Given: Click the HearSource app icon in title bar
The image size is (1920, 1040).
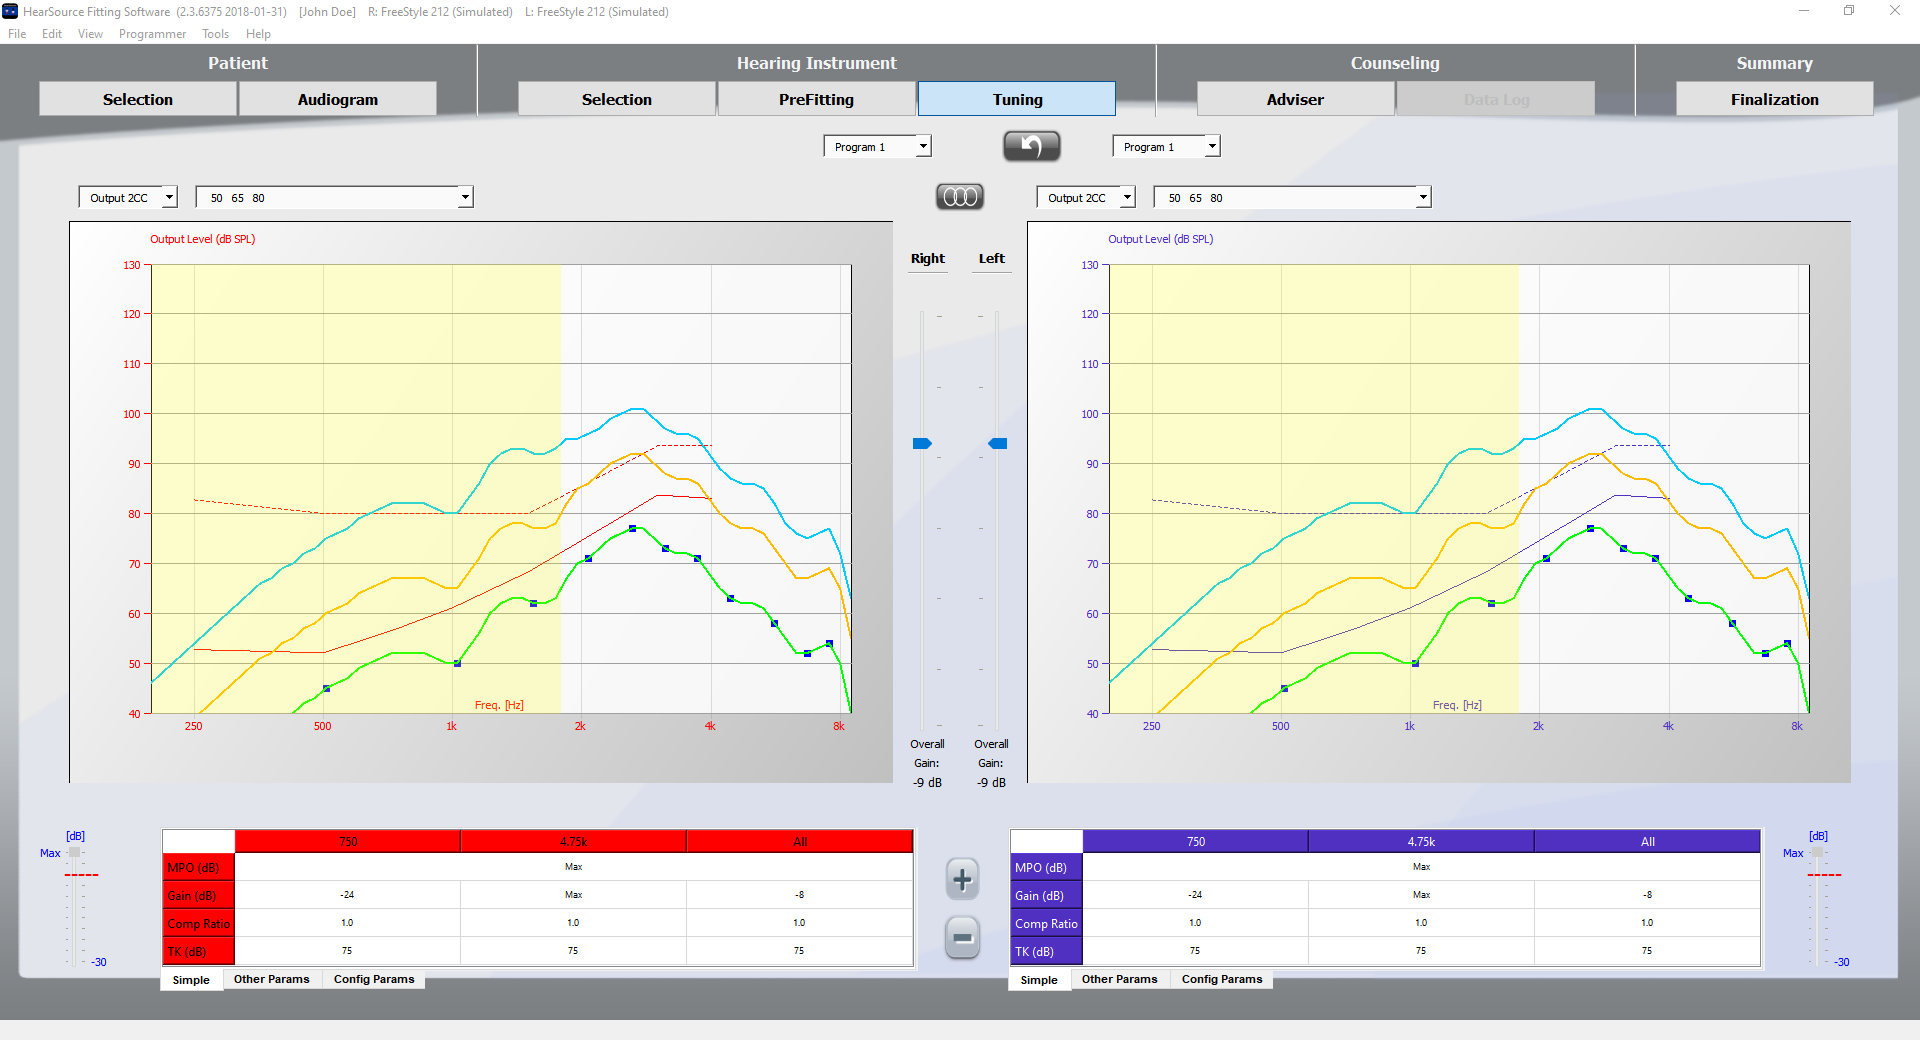Looking at the screenshot, I should 10,11.
